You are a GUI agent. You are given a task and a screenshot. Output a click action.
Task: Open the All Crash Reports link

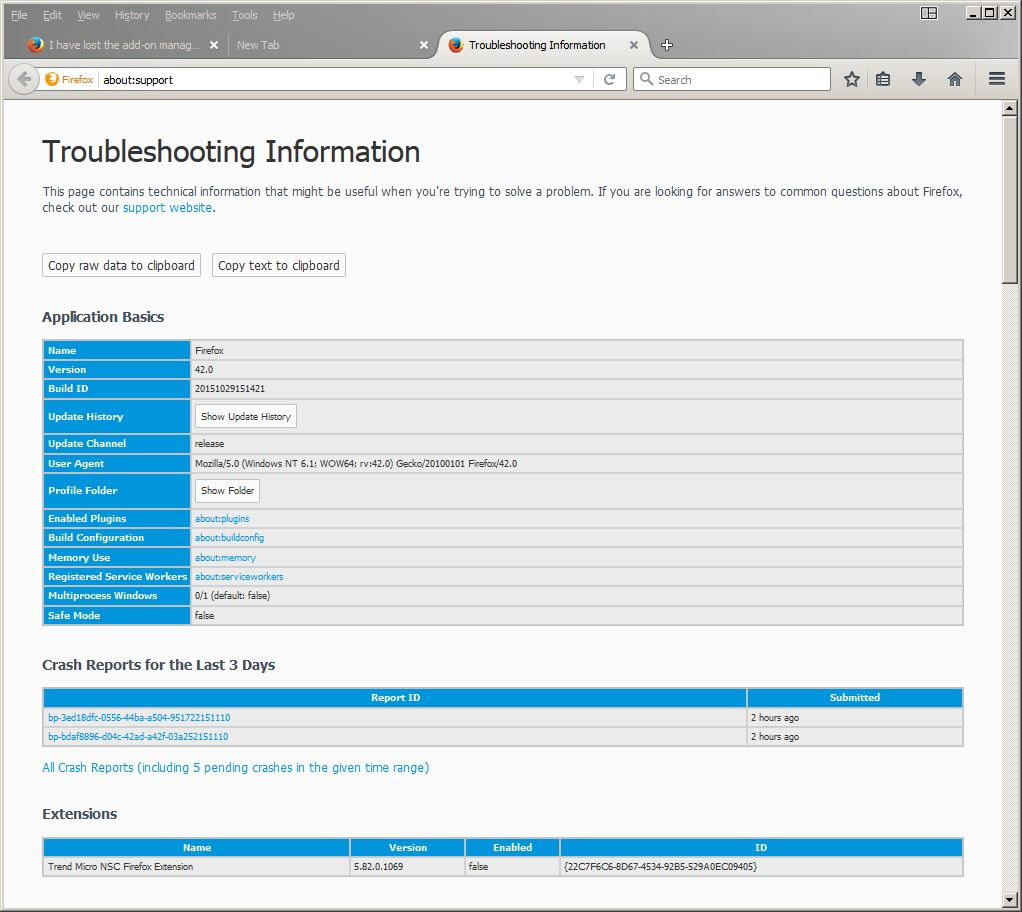pos(235,767)
